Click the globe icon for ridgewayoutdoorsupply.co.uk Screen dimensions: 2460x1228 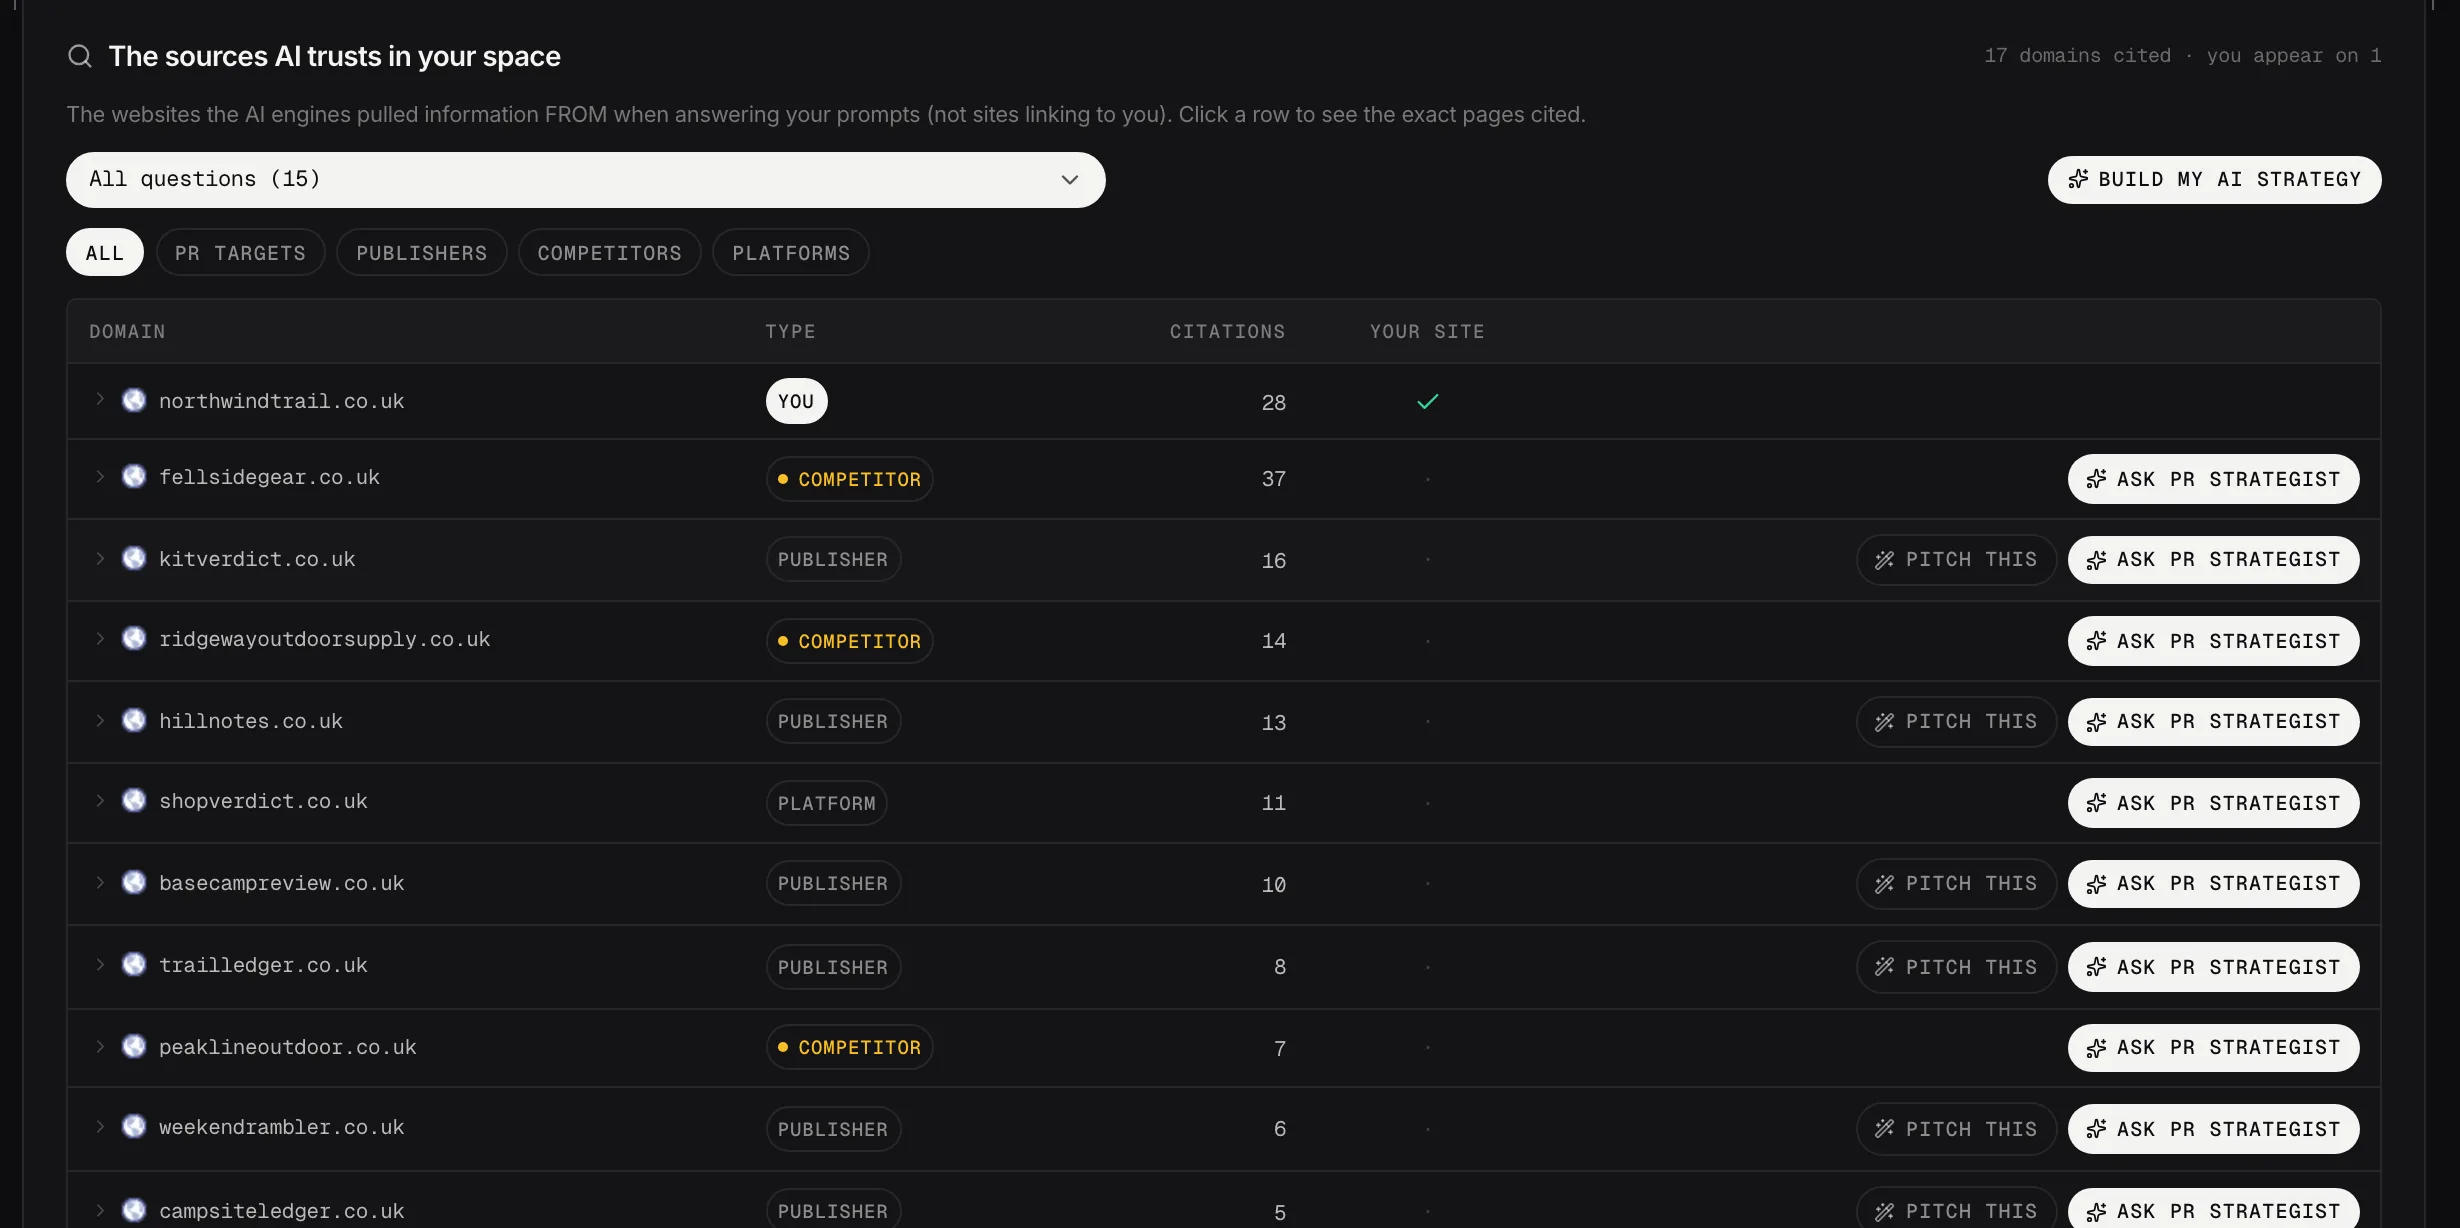pos(134,639)
